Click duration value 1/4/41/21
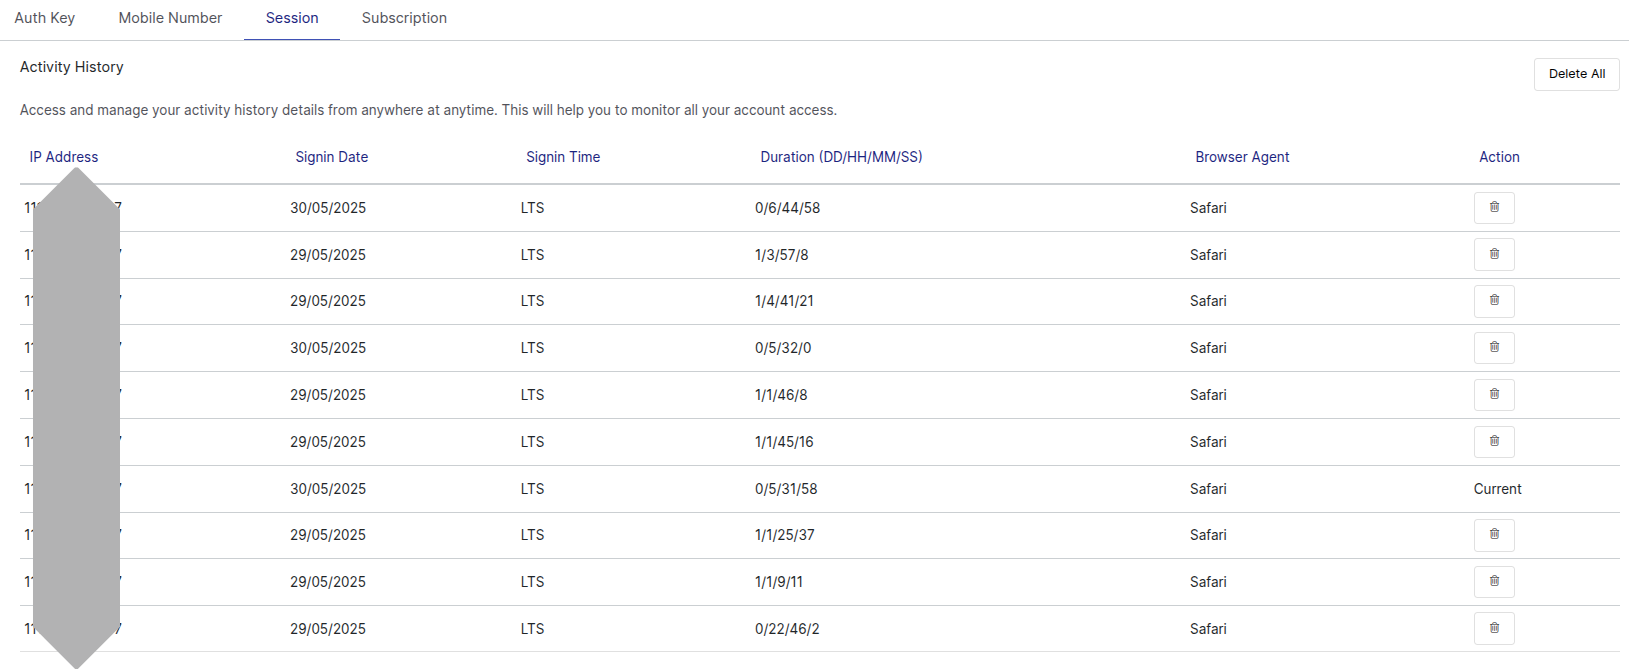 (x=784, y=301)
